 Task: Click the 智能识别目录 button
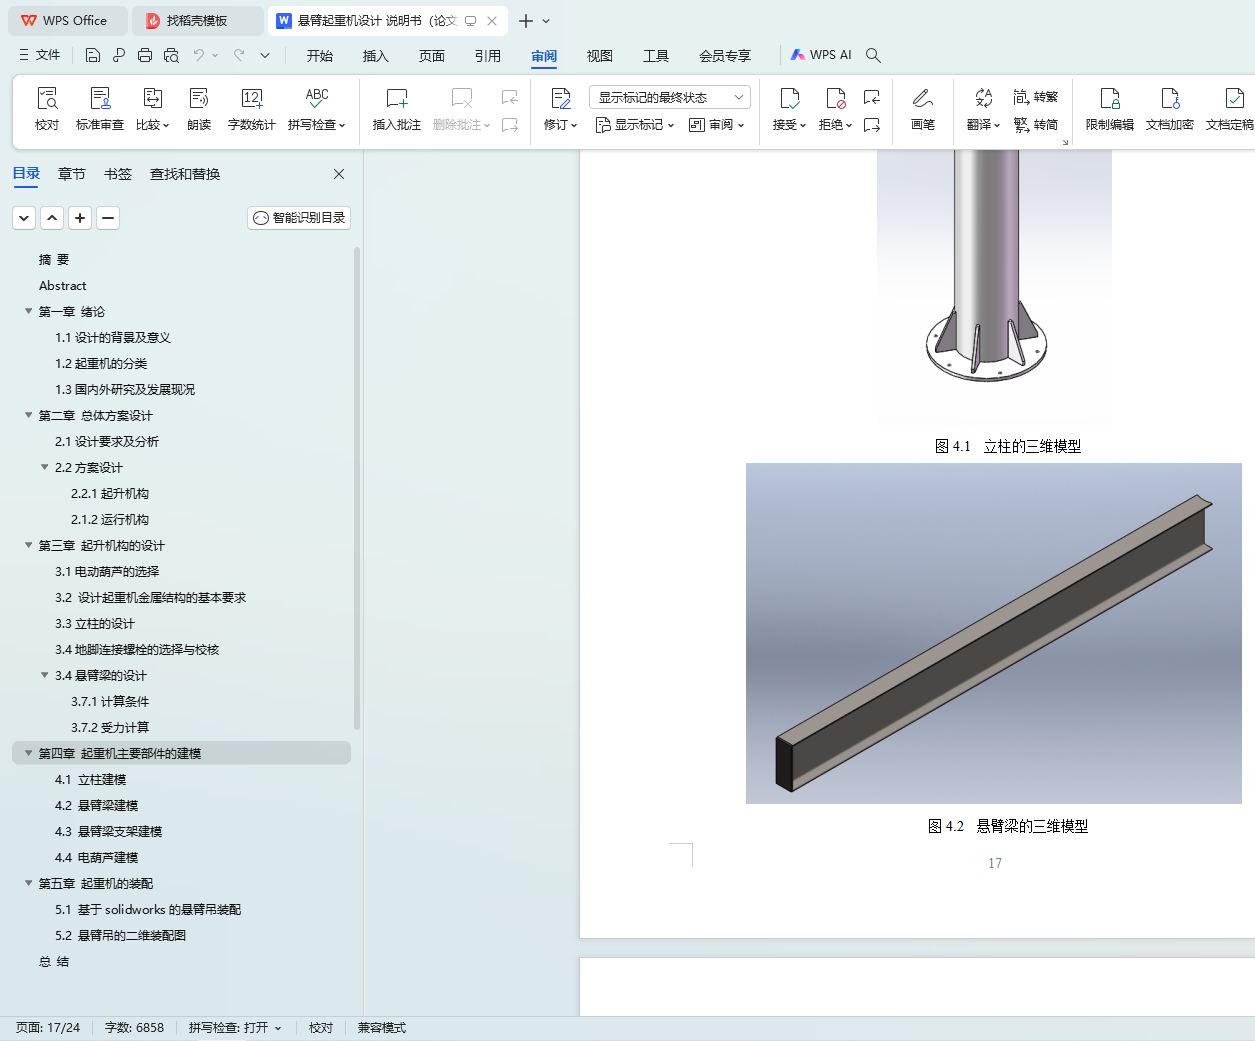pos(299,217)
